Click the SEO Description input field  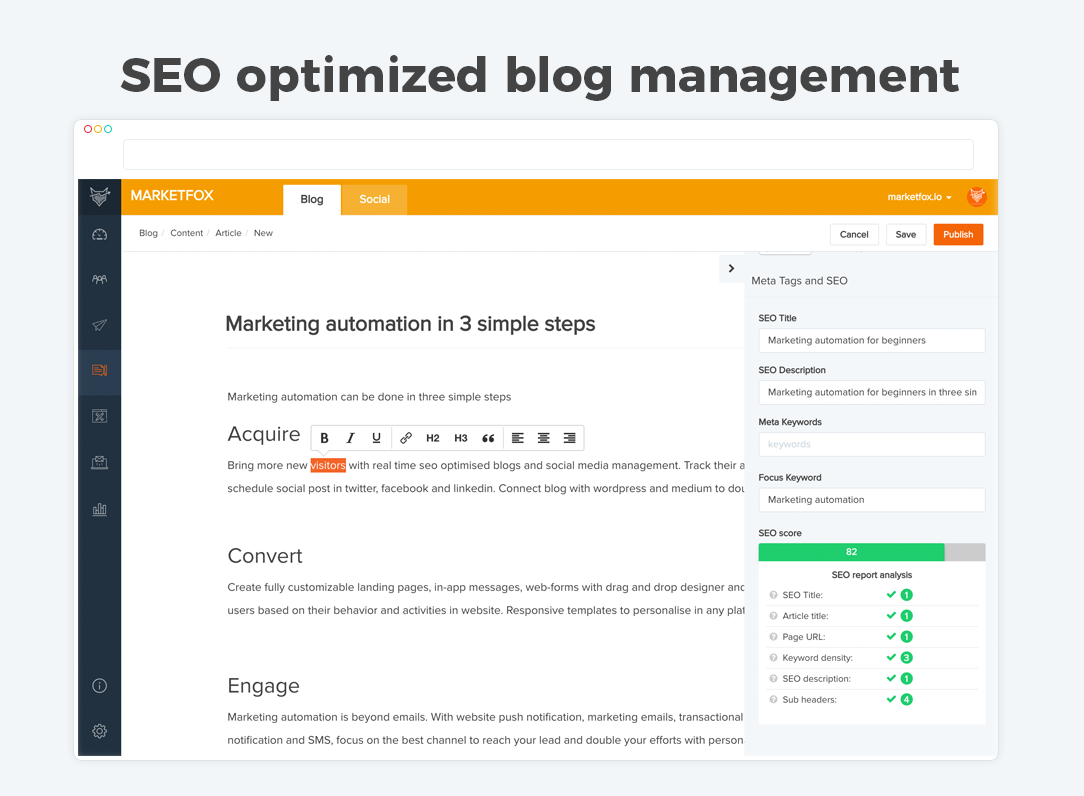(x=872, y=392)
